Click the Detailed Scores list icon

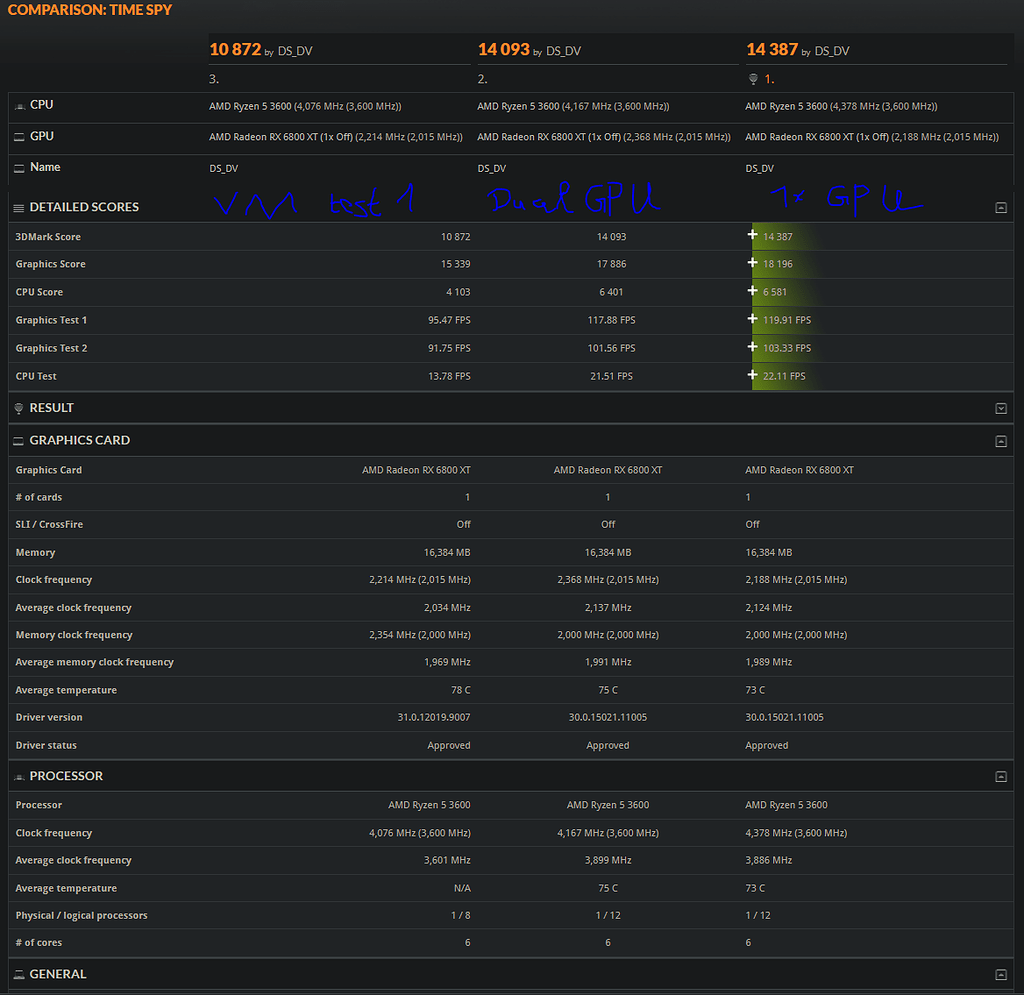pyautogui.click(x=18, y=208)
